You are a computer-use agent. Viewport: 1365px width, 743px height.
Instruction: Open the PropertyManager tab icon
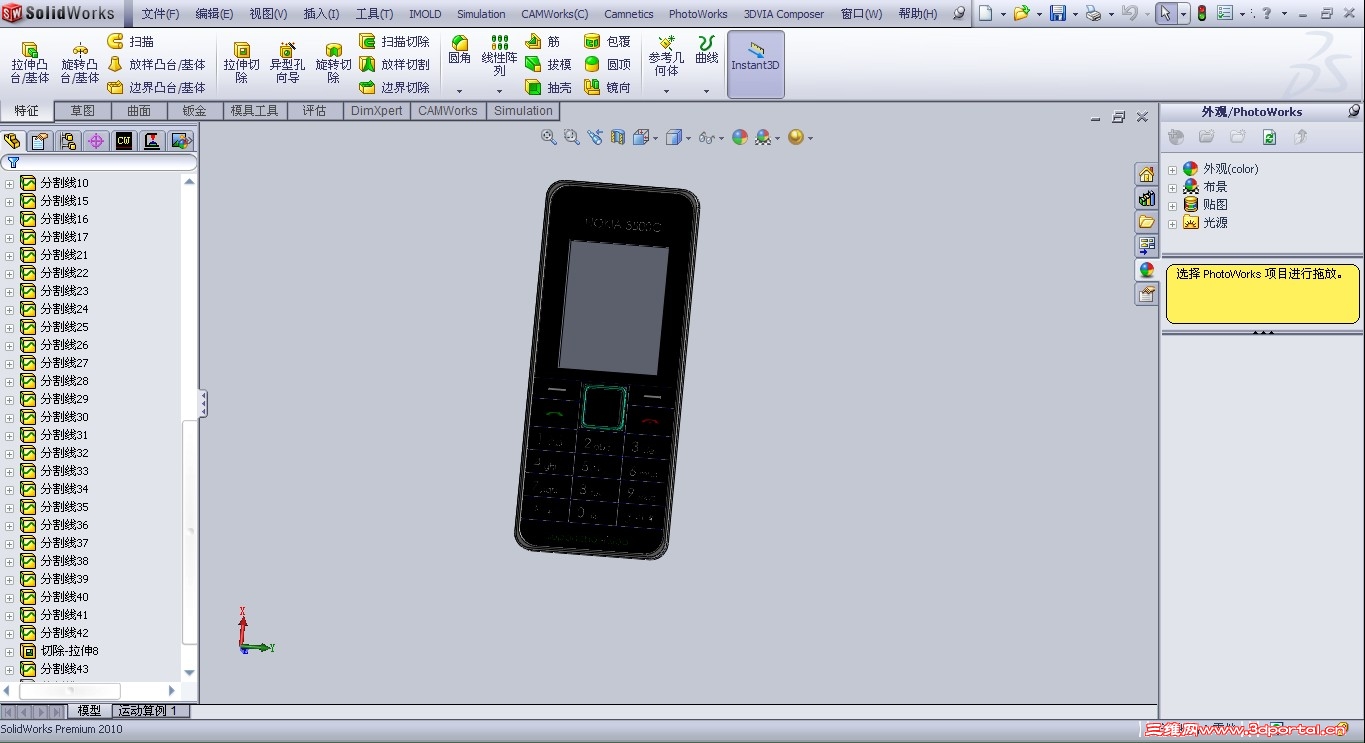coord(39,141)
